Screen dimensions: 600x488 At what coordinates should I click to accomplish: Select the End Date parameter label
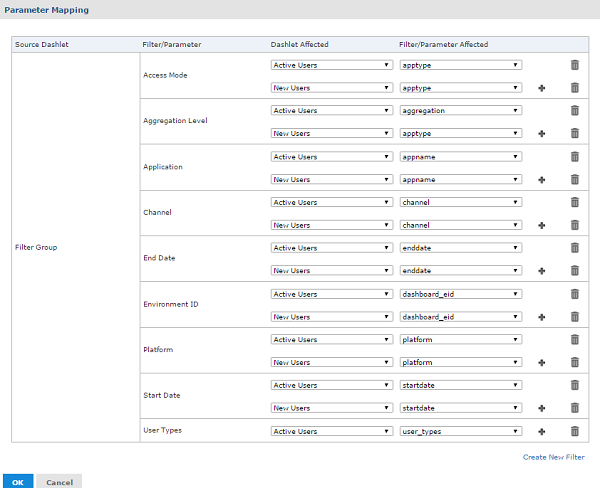(159, 258)
